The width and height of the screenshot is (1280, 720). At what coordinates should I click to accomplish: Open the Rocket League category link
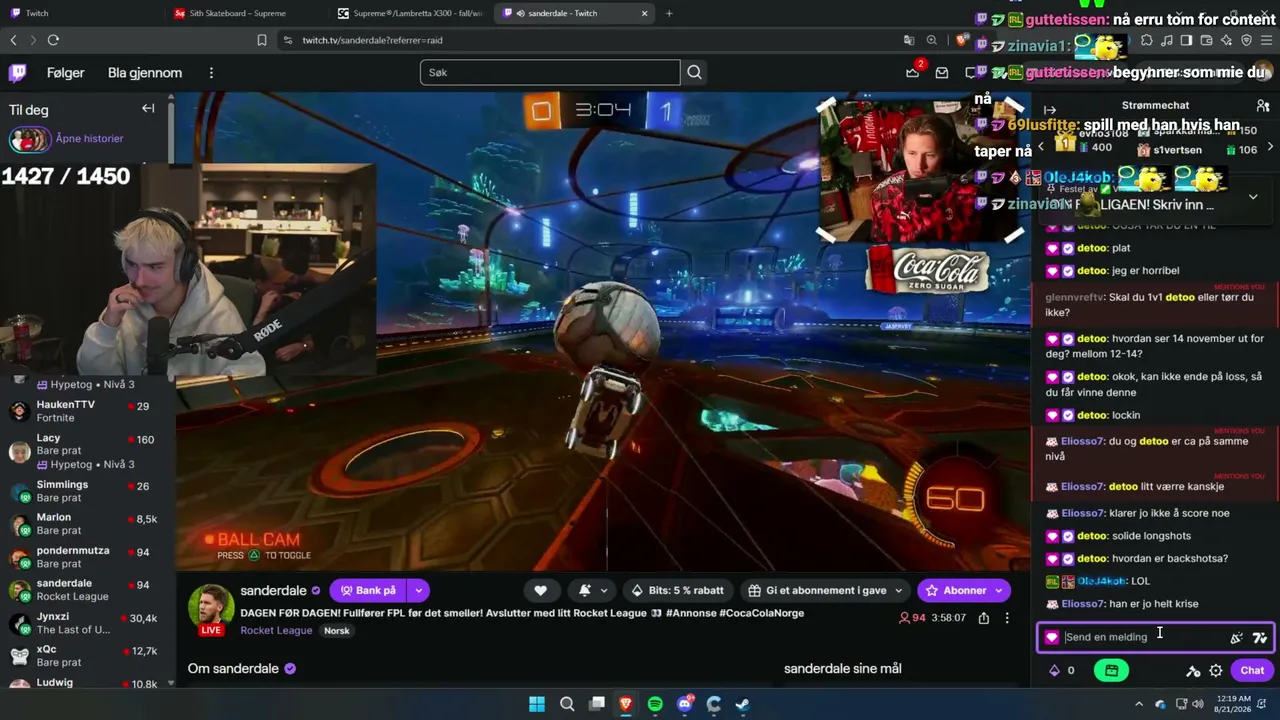coord(276,631)
